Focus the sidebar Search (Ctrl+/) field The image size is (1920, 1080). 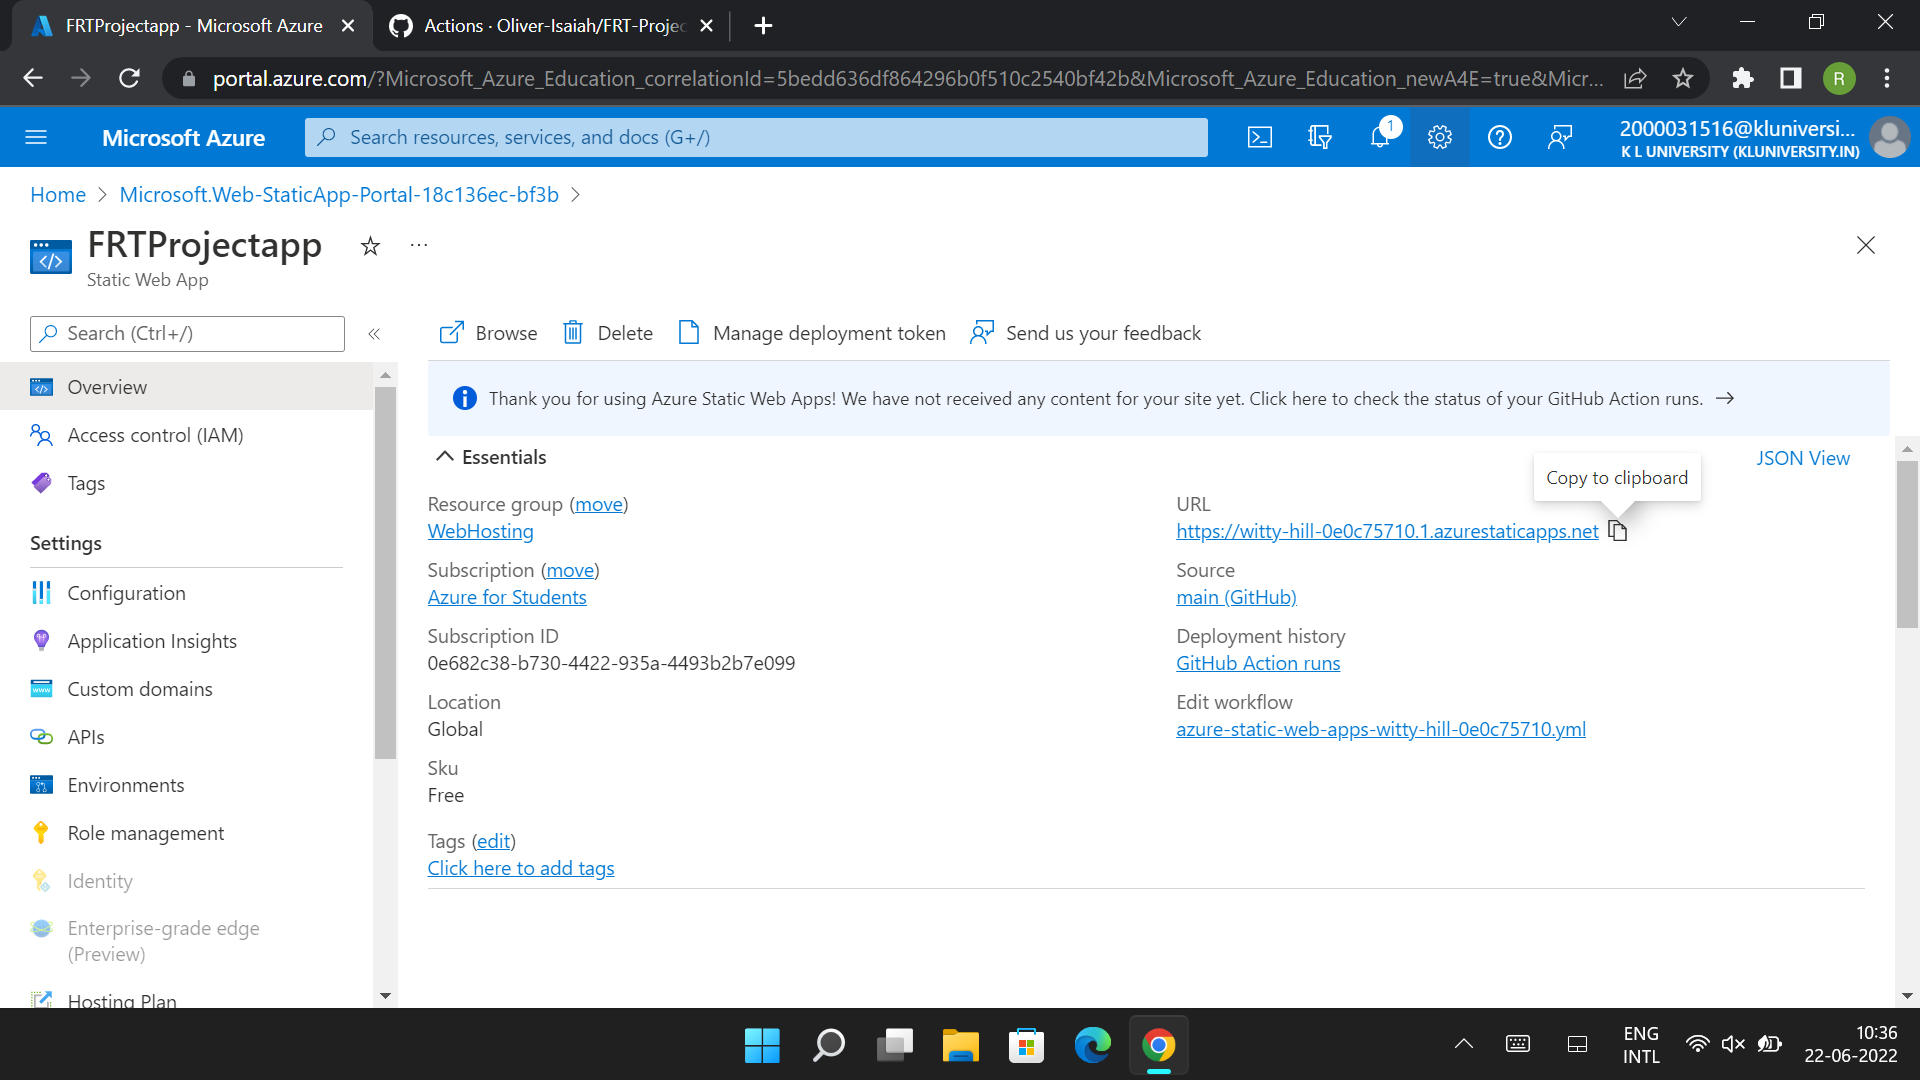(x=187, y=334)
